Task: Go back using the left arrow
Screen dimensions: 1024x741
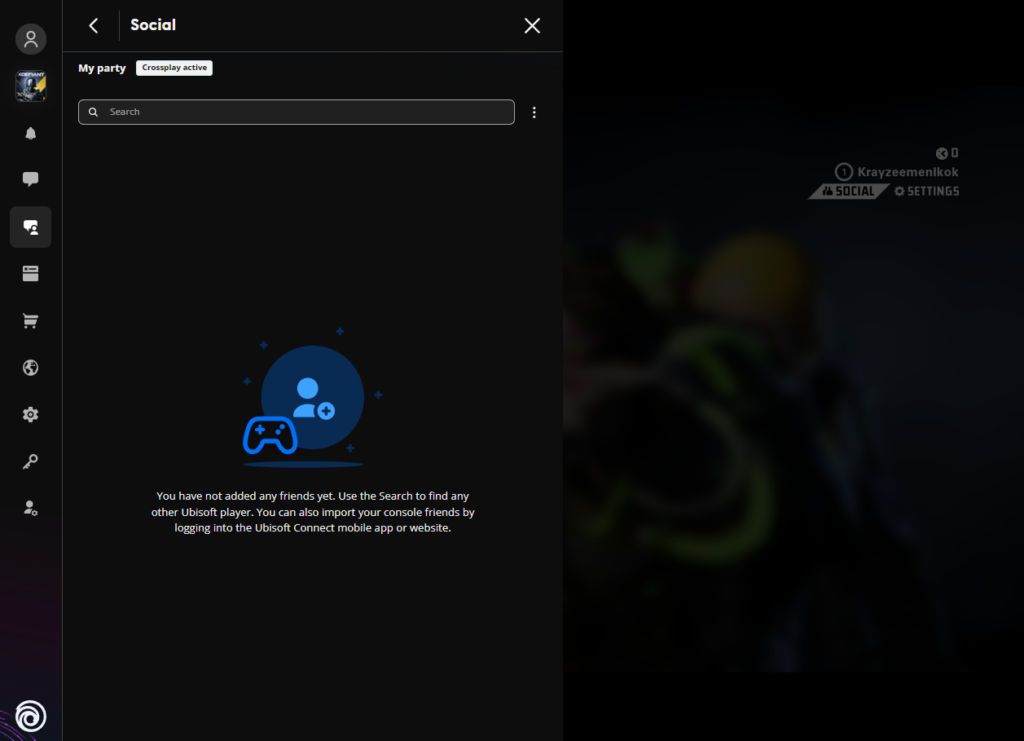Action: [x=94, y=26]
